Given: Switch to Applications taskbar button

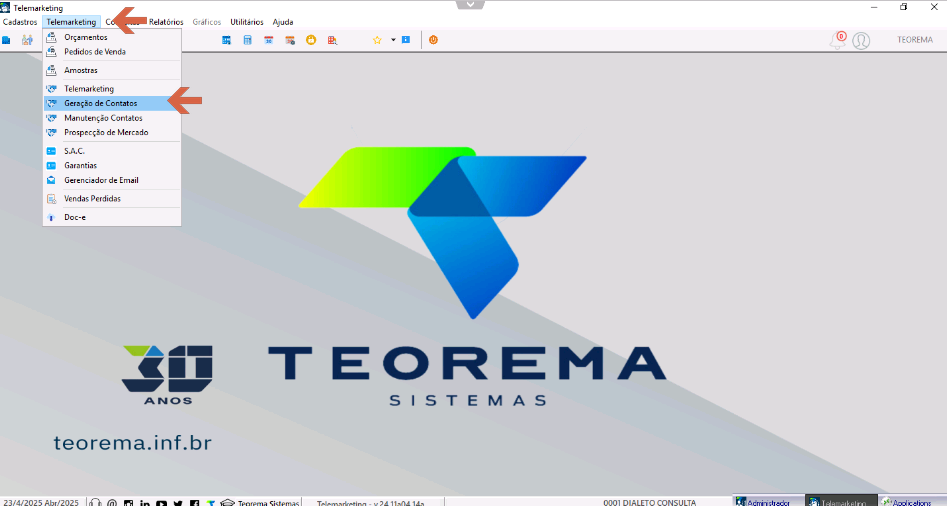Looking at the screenshot, I should [913, 501].
